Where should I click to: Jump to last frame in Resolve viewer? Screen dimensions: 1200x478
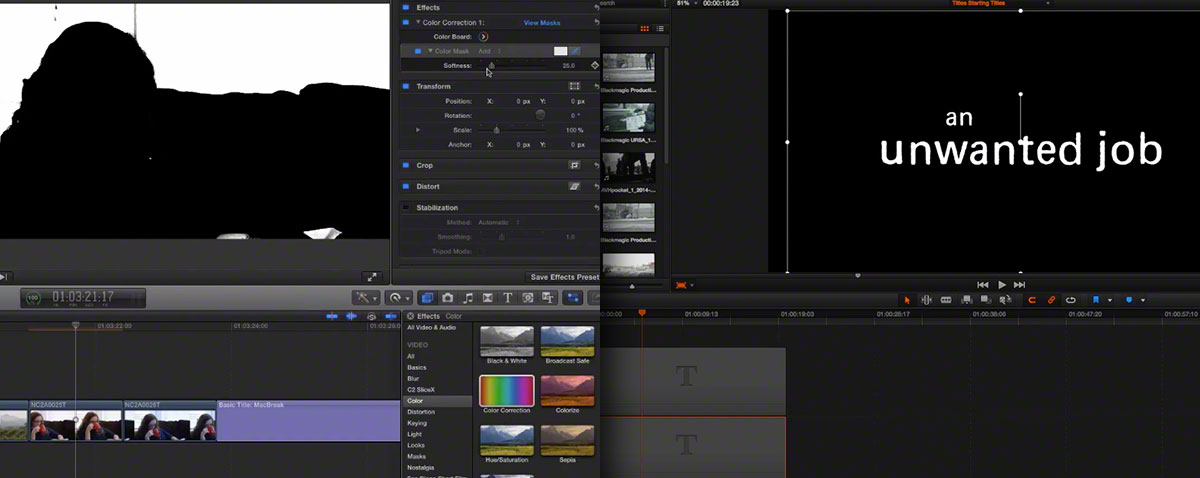[x=1019, y=285]
